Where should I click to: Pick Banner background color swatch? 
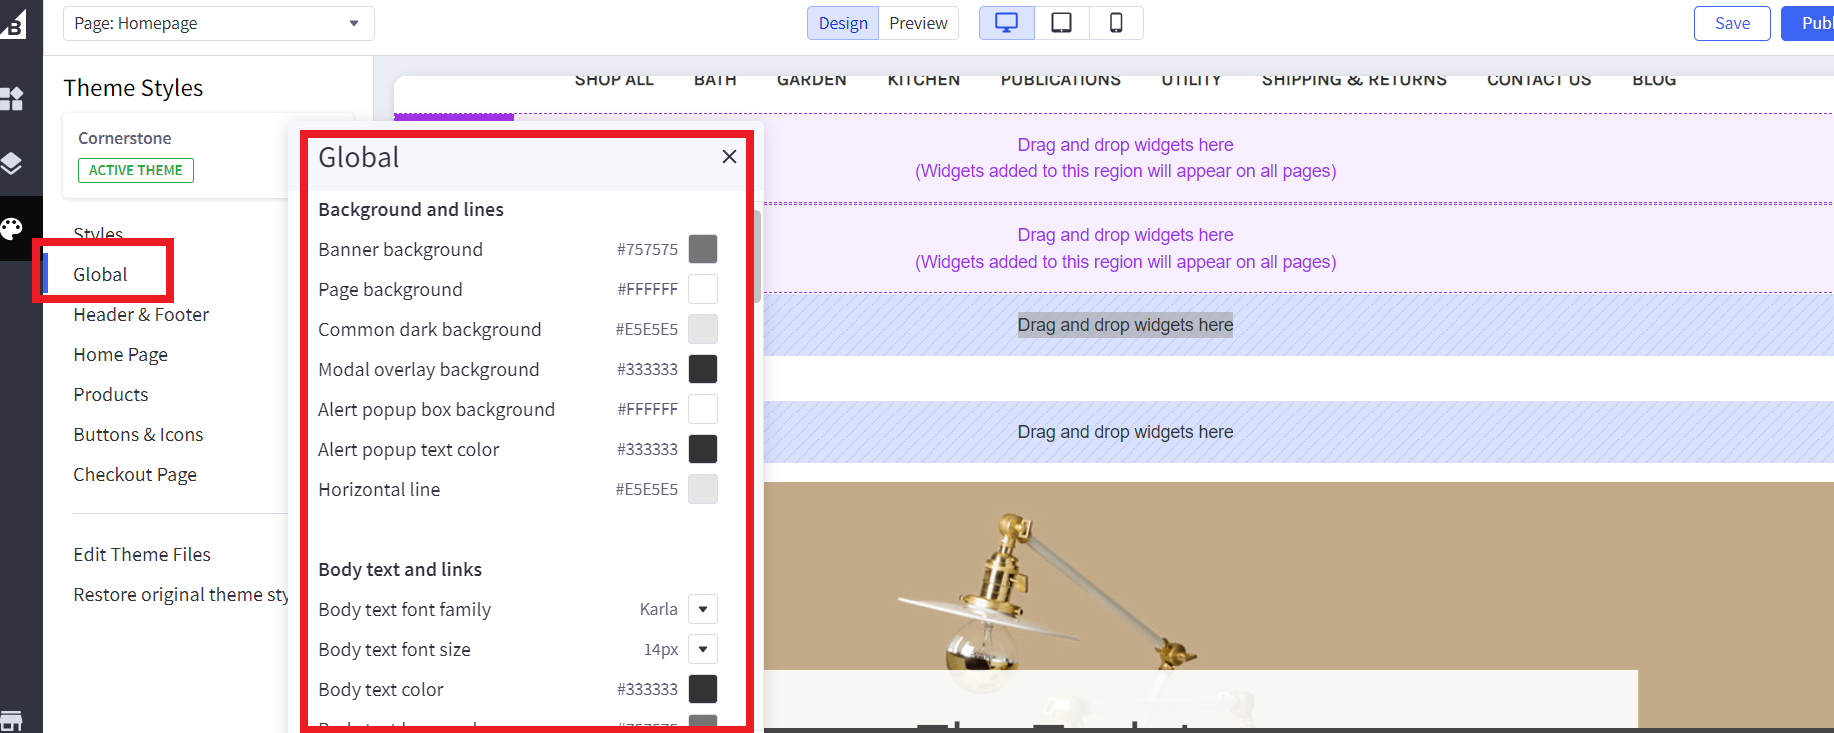pos(703,249)
